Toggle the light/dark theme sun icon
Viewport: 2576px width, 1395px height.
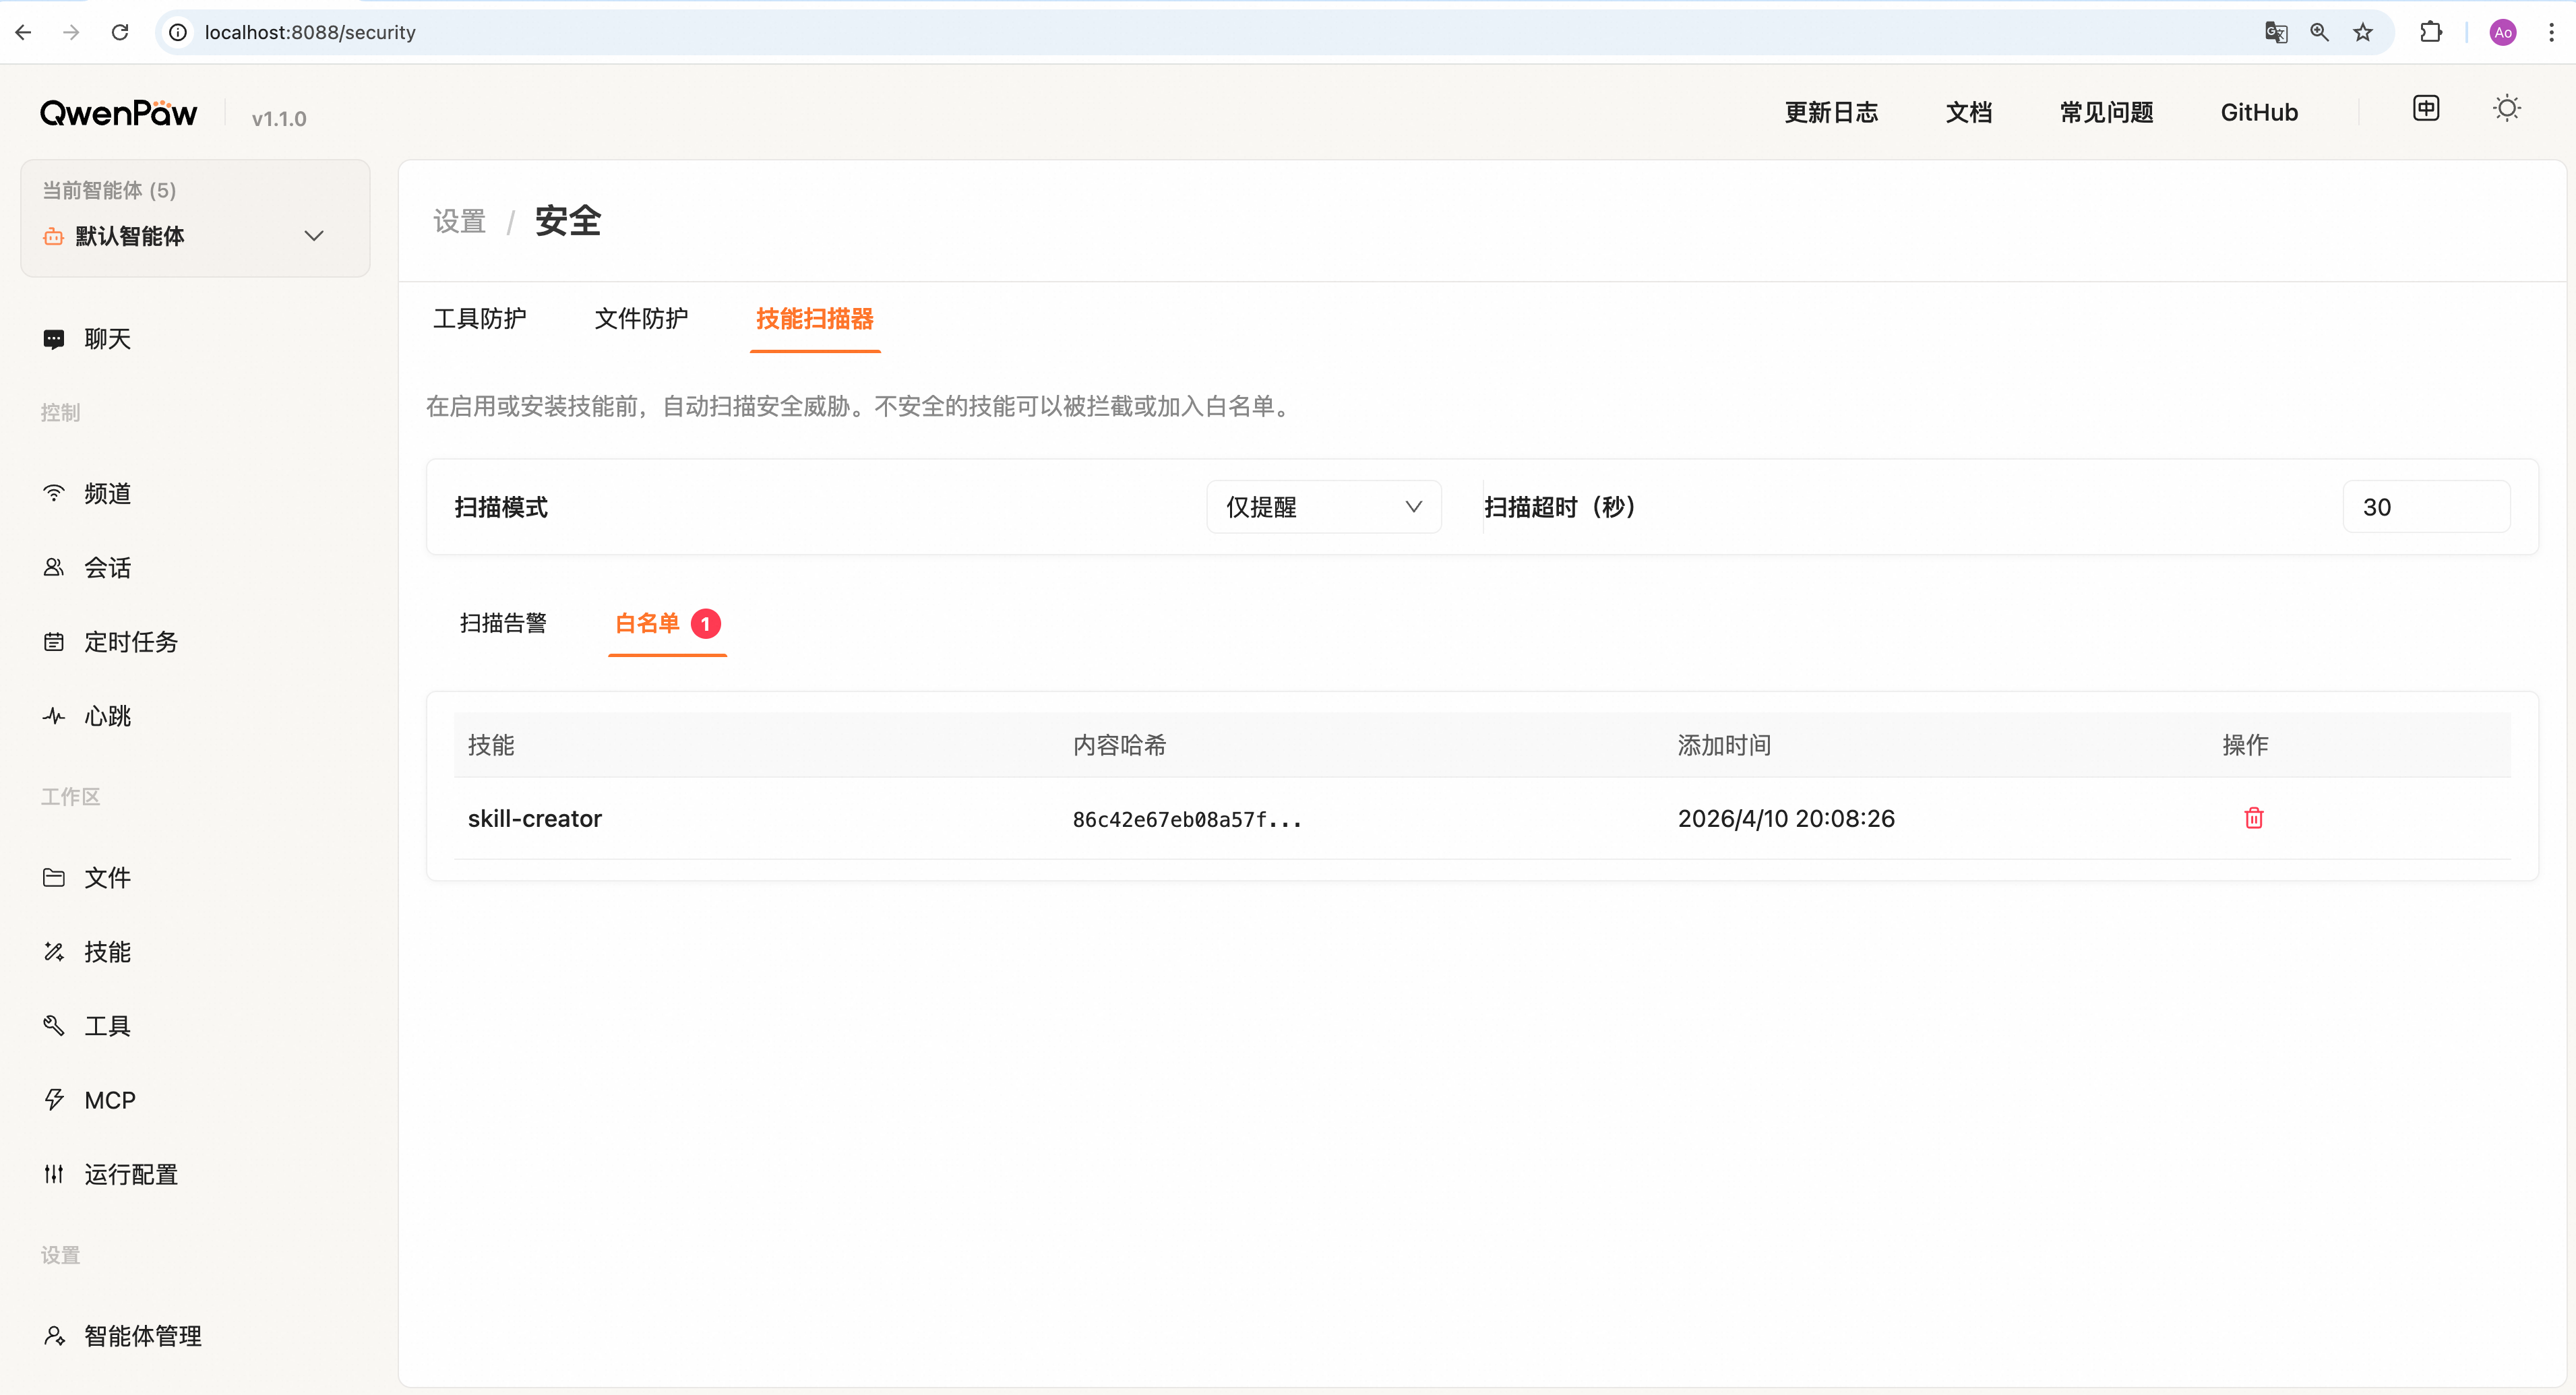point(2506,109)
